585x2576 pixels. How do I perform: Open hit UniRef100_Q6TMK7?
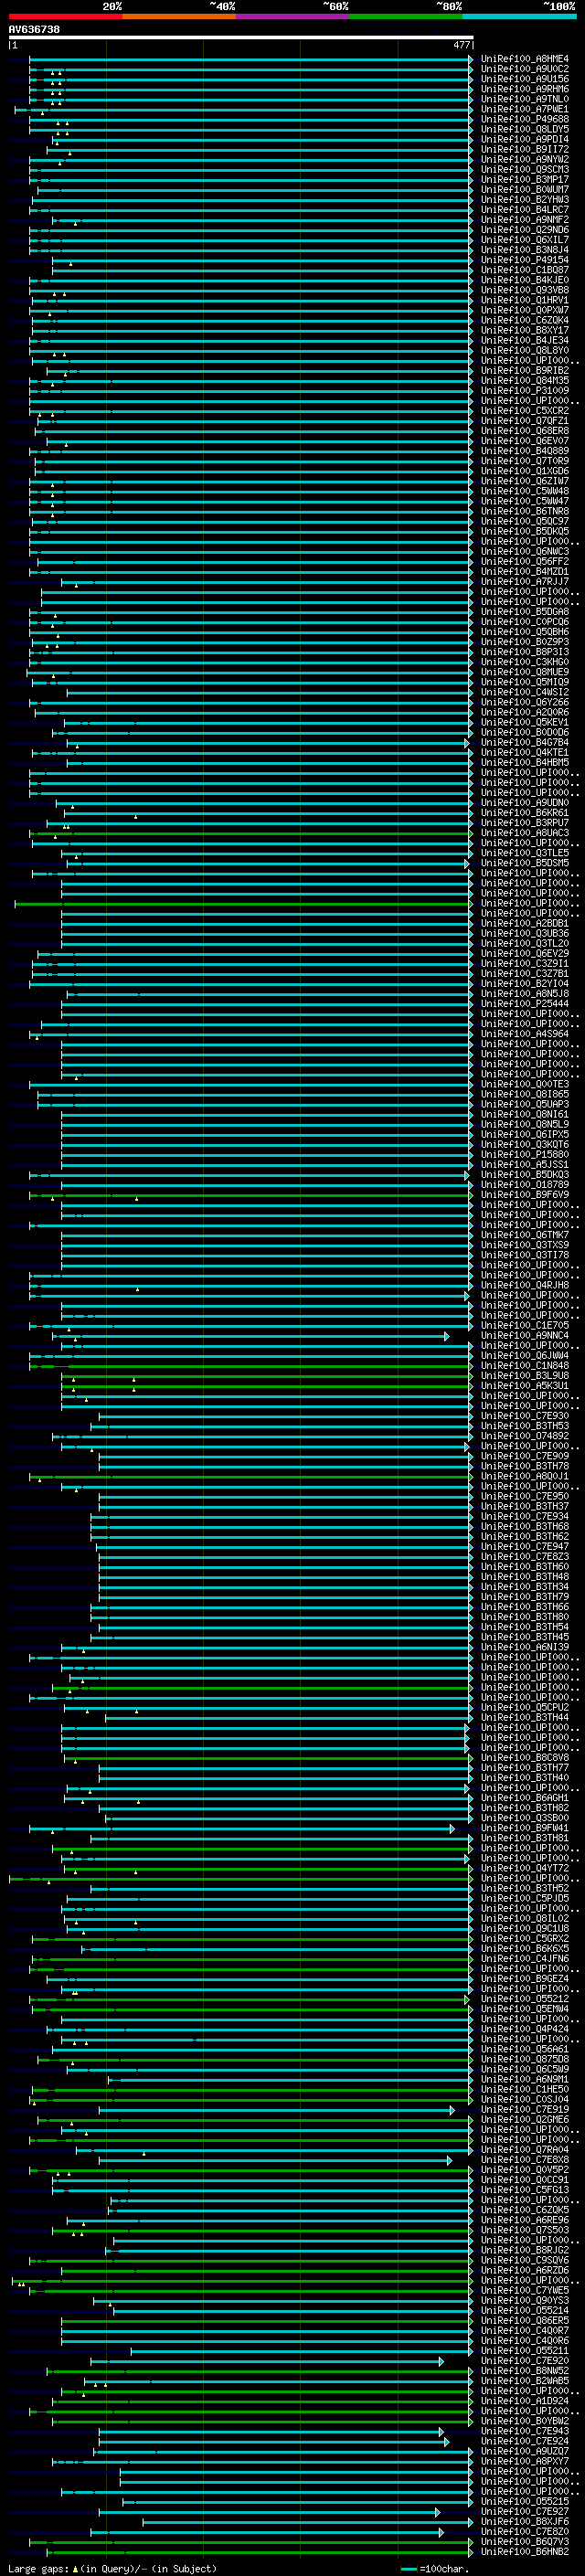coord(525,1235)
